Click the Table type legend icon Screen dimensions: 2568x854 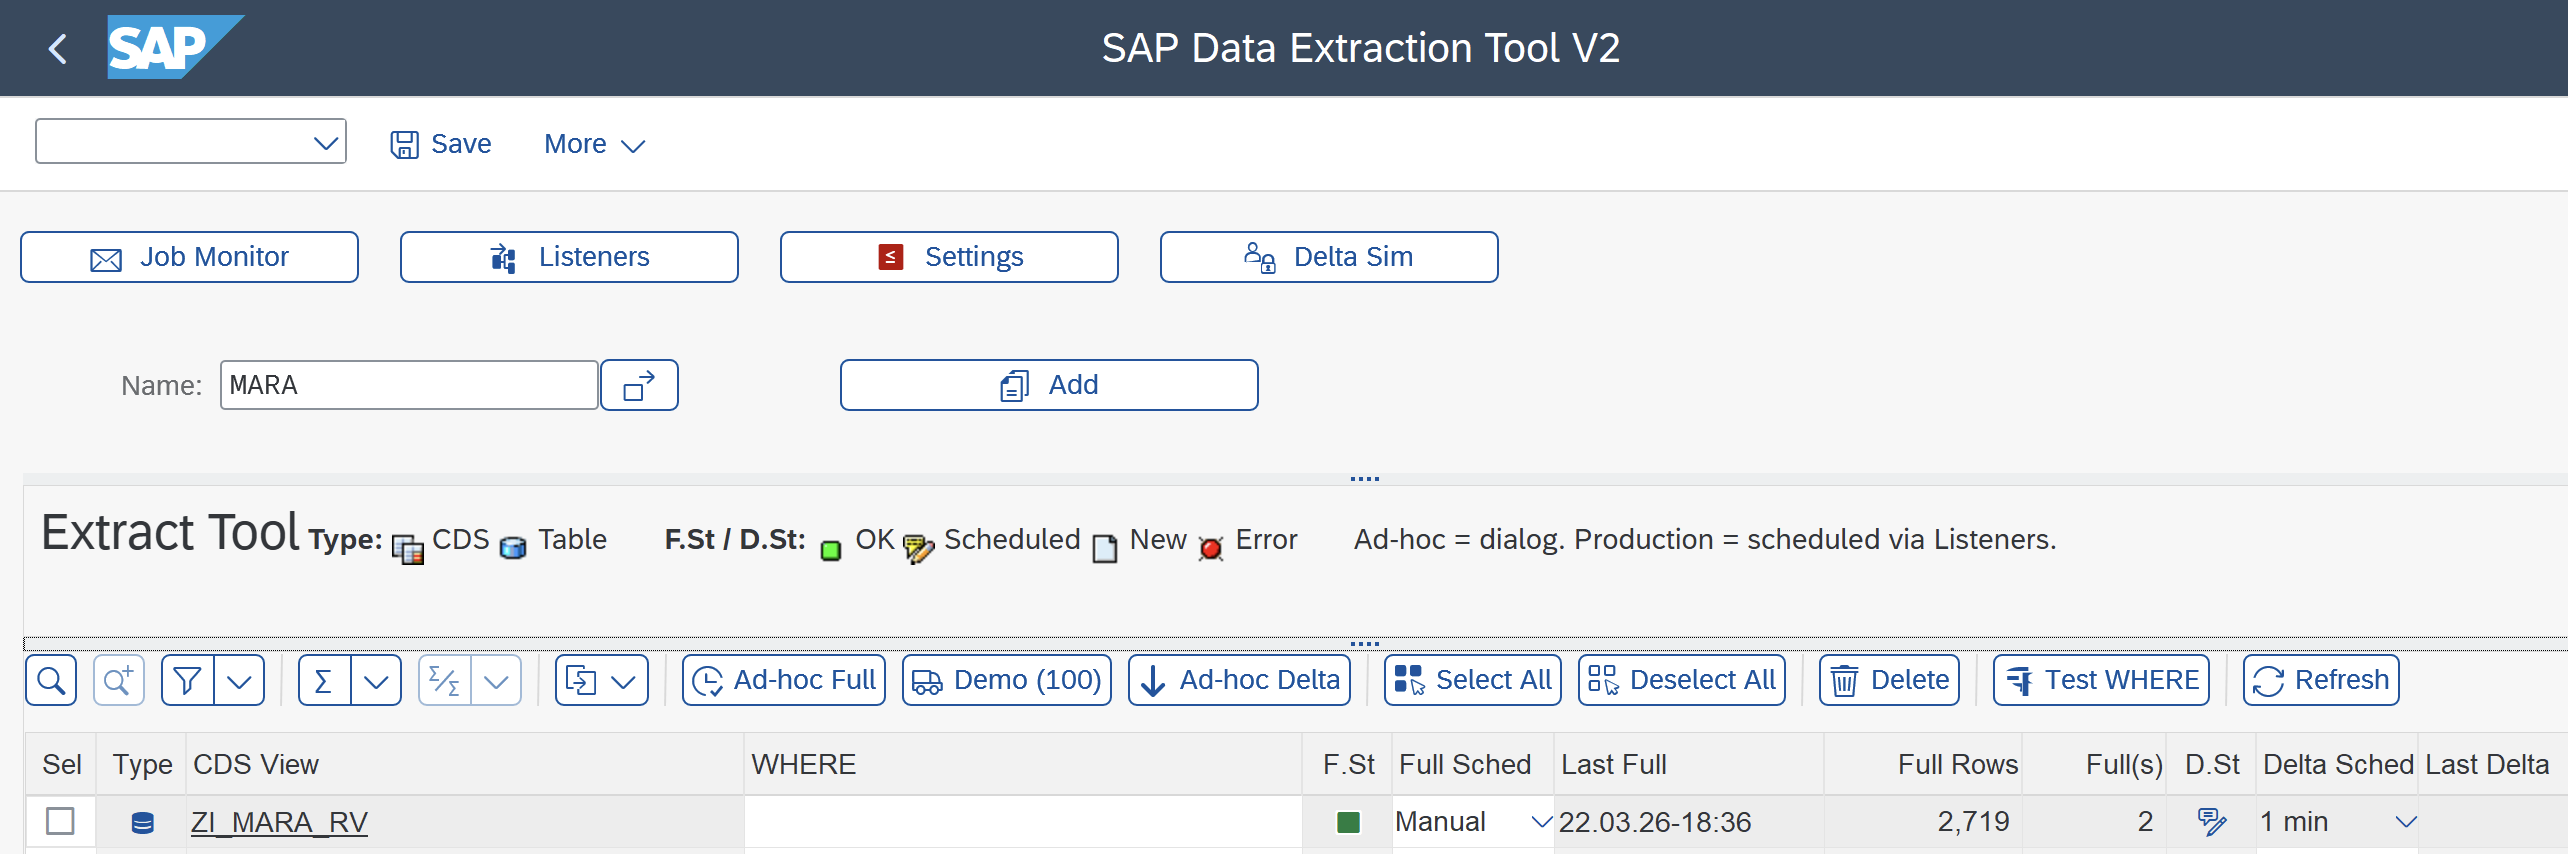pos(513,548)
